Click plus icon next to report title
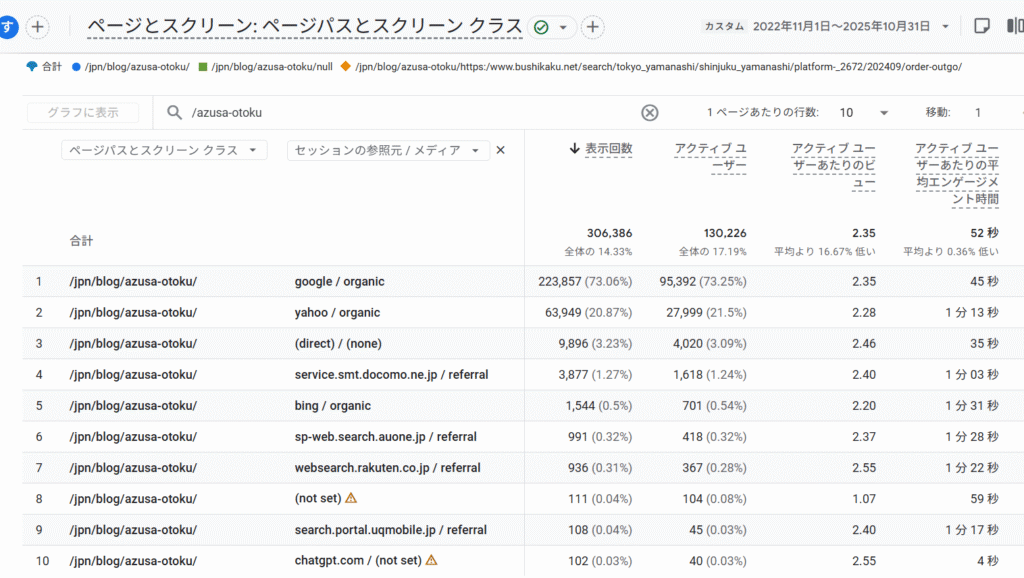Viewport: 1024px width, 578px height. 593,27
